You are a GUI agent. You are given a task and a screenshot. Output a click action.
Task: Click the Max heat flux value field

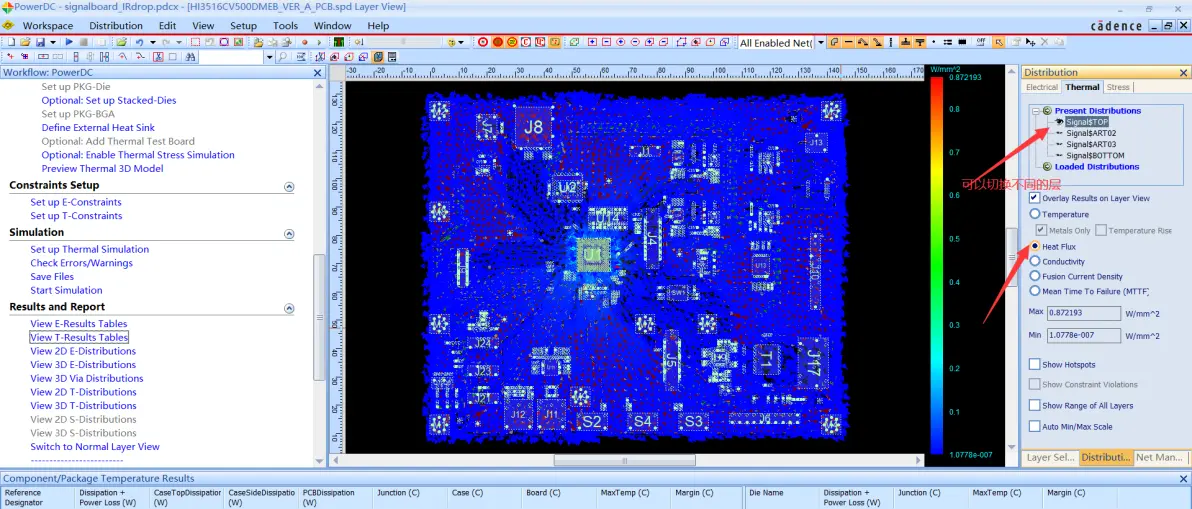[x=1083, y=312]
